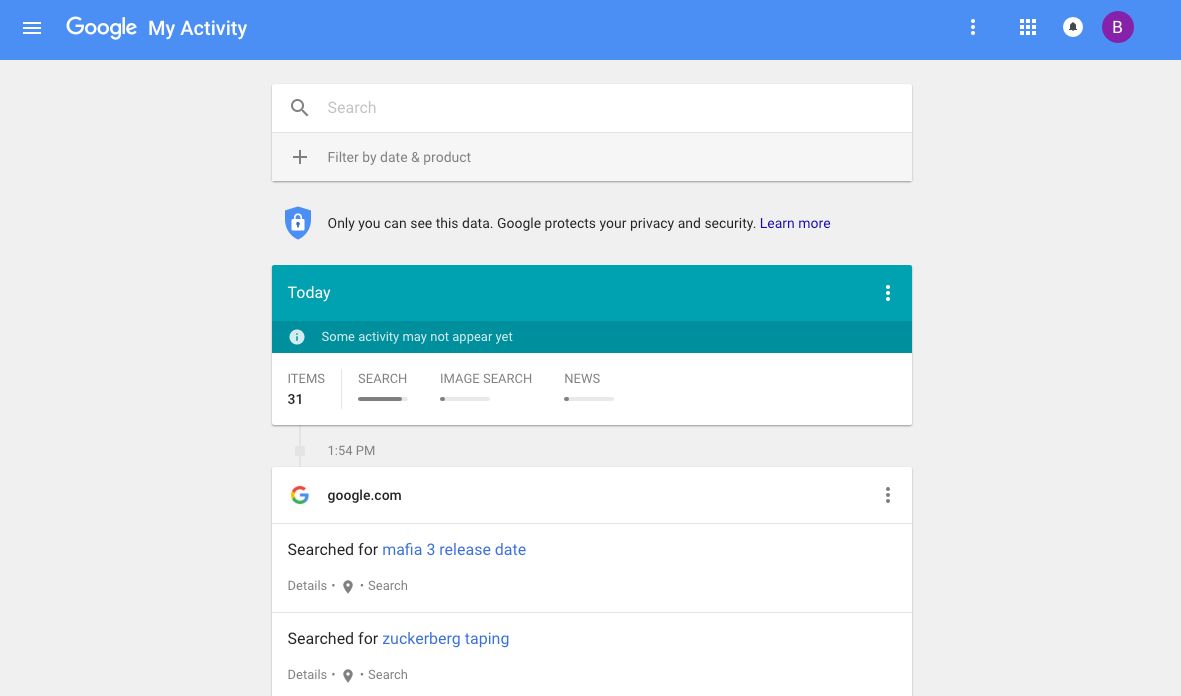Image resolution: width=1181 pixels, height=696 pixels.
Task: Open the mafia 3 release date link
Action: (x=454, y=550)
